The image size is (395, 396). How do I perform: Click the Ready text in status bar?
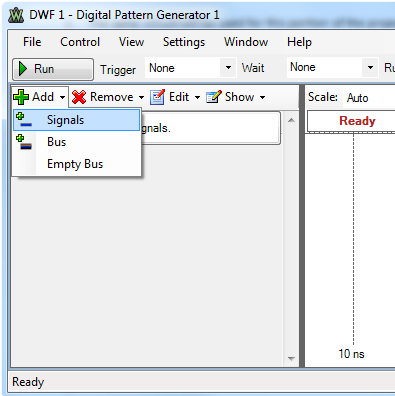click(28, 382)
